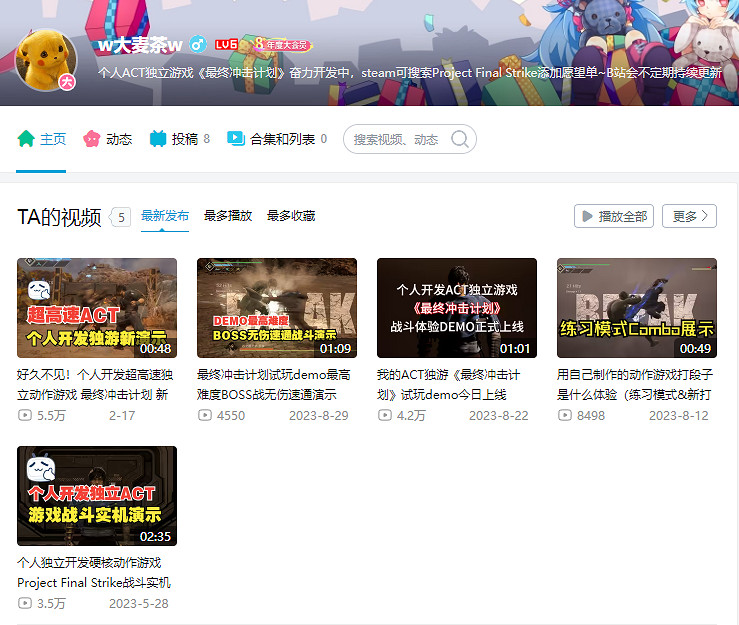The height and width of the screenshot is (625, 739).
Task: Open the 练习模式Combo展示 video thumbnail
Action: pos(637,308)
